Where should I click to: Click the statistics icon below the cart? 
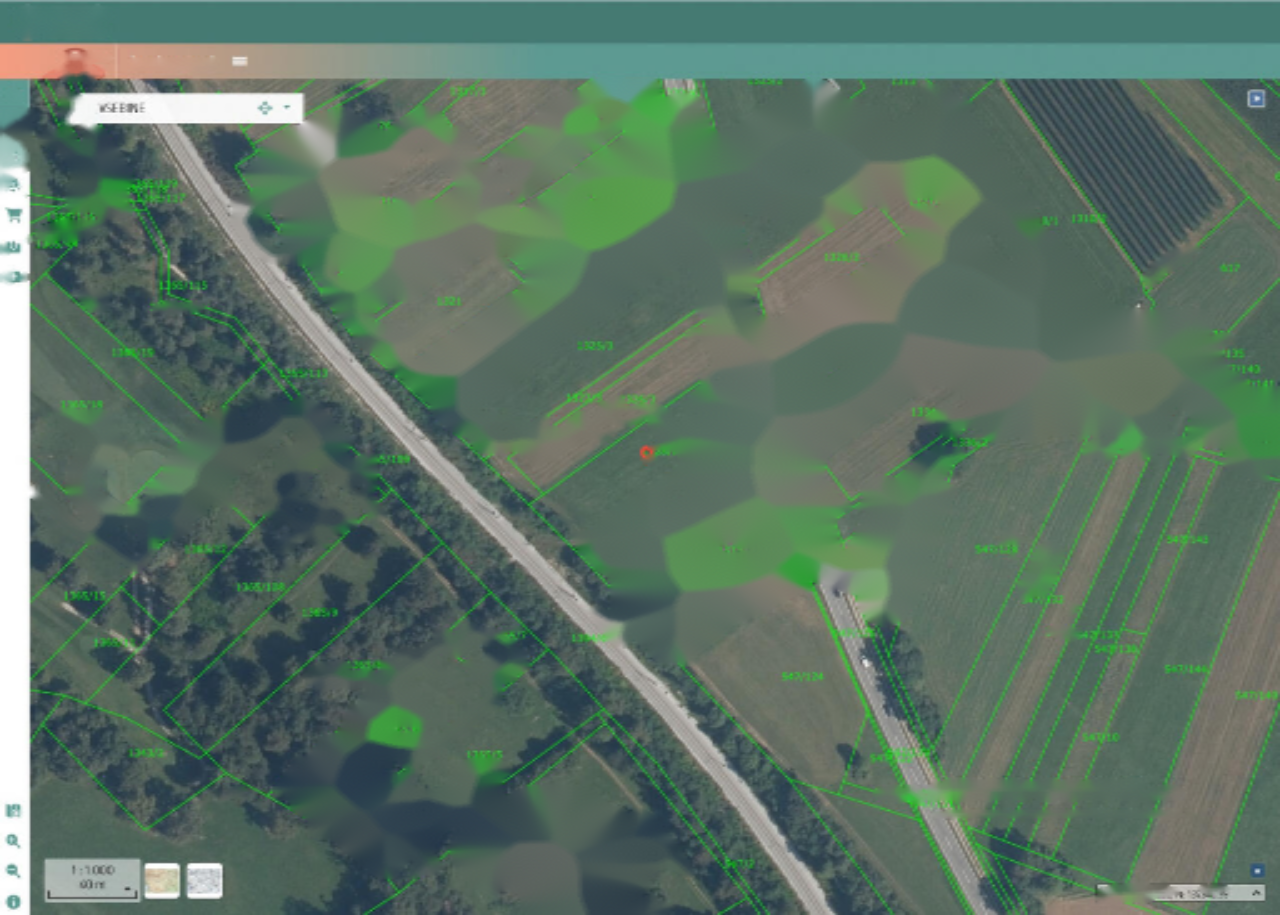click(x=14, y=246)
